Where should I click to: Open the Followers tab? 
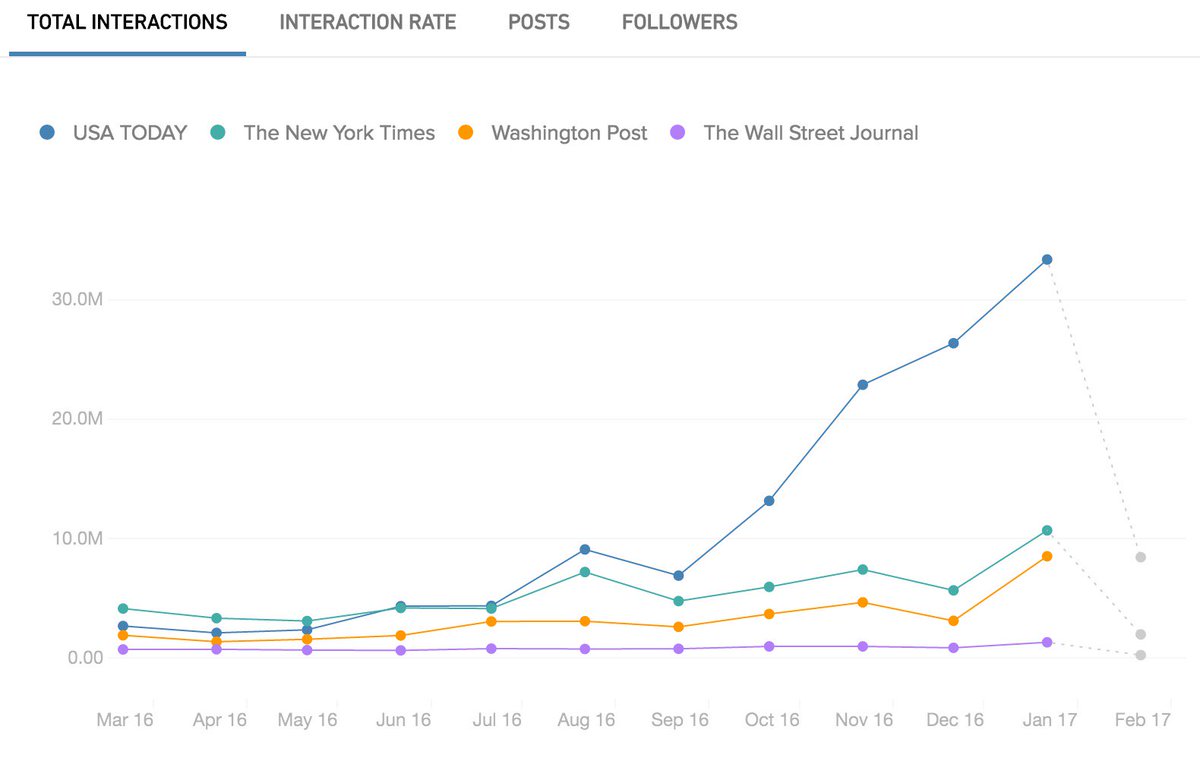click(x=680, y=22)
